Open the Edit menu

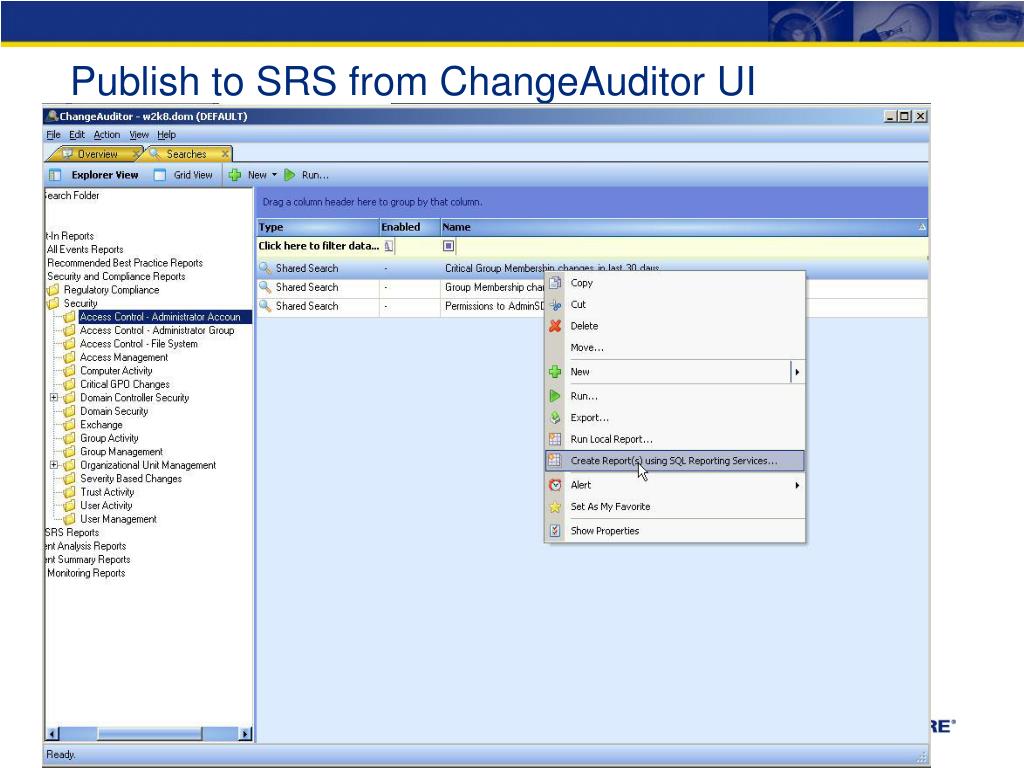(x=77, y=135)
